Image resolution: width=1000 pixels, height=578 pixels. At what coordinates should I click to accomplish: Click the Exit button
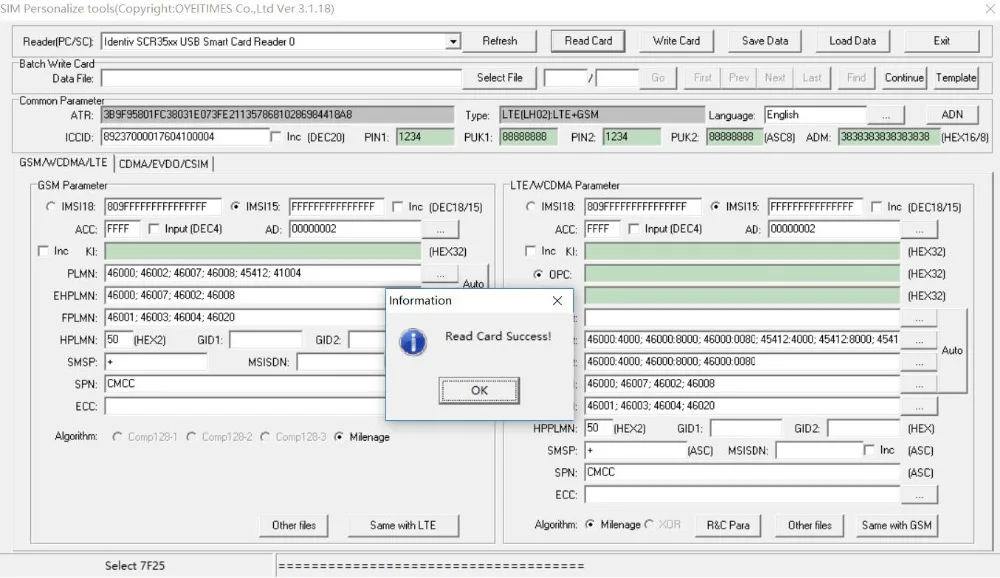pyautogui.click(x=941, y=41)
